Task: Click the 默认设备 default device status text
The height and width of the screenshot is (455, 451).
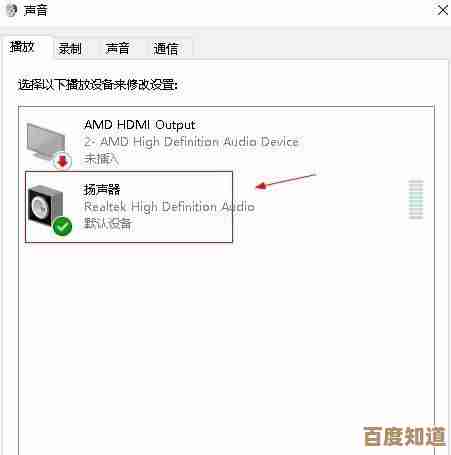Action: (108, 223)
